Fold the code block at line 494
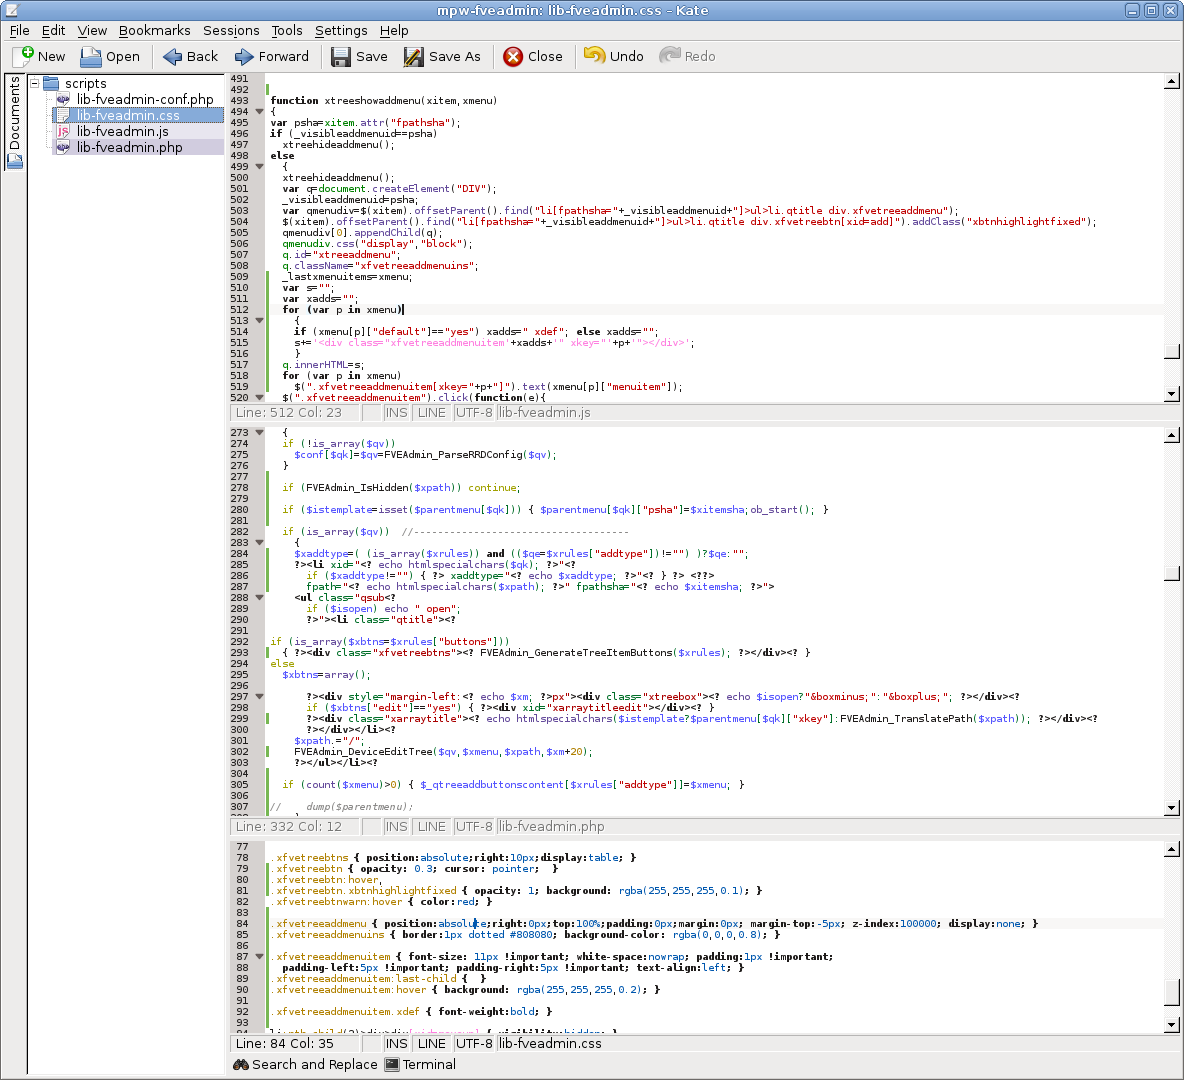Viewport: 1184px width, 1080px height. click(260, 111)
